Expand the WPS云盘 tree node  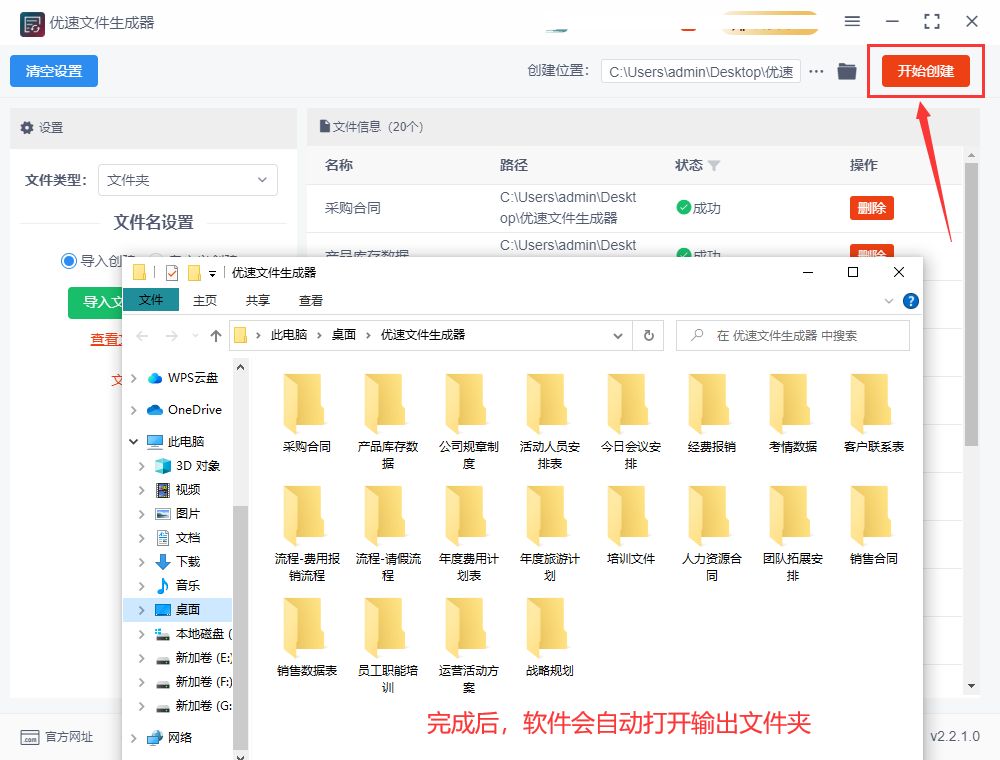[x=133, y=378]
